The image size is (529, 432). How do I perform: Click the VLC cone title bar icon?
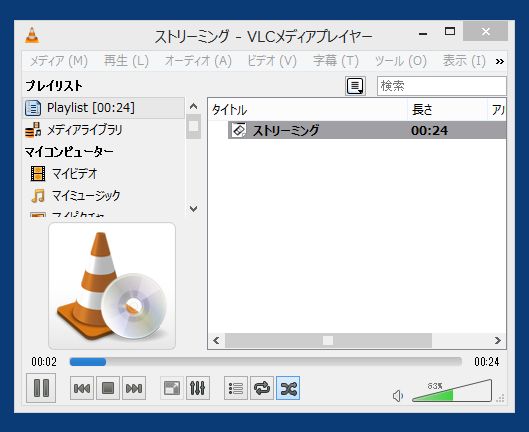[32, 35]
